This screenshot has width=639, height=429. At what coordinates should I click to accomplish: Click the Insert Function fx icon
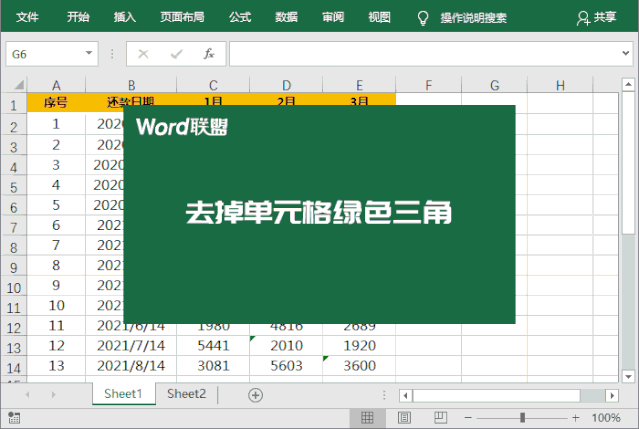pos(208,54)
